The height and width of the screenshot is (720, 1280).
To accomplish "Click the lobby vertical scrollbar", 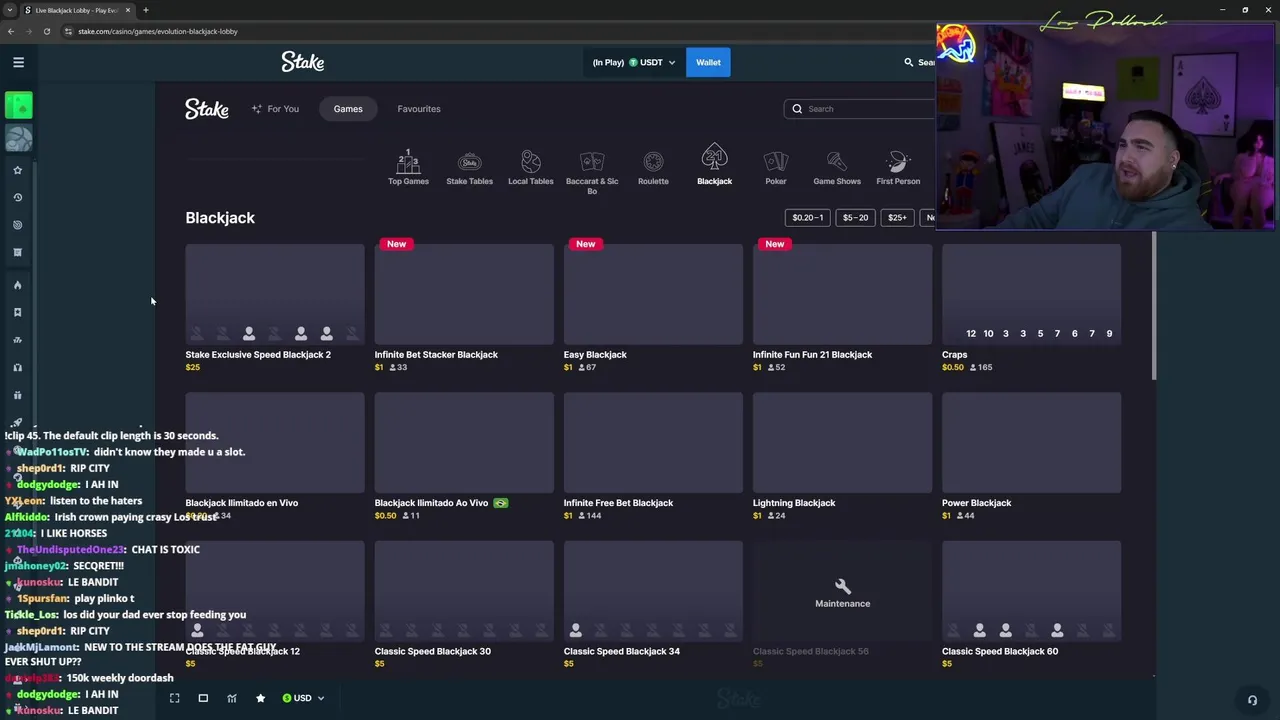I will point(1154,305).
